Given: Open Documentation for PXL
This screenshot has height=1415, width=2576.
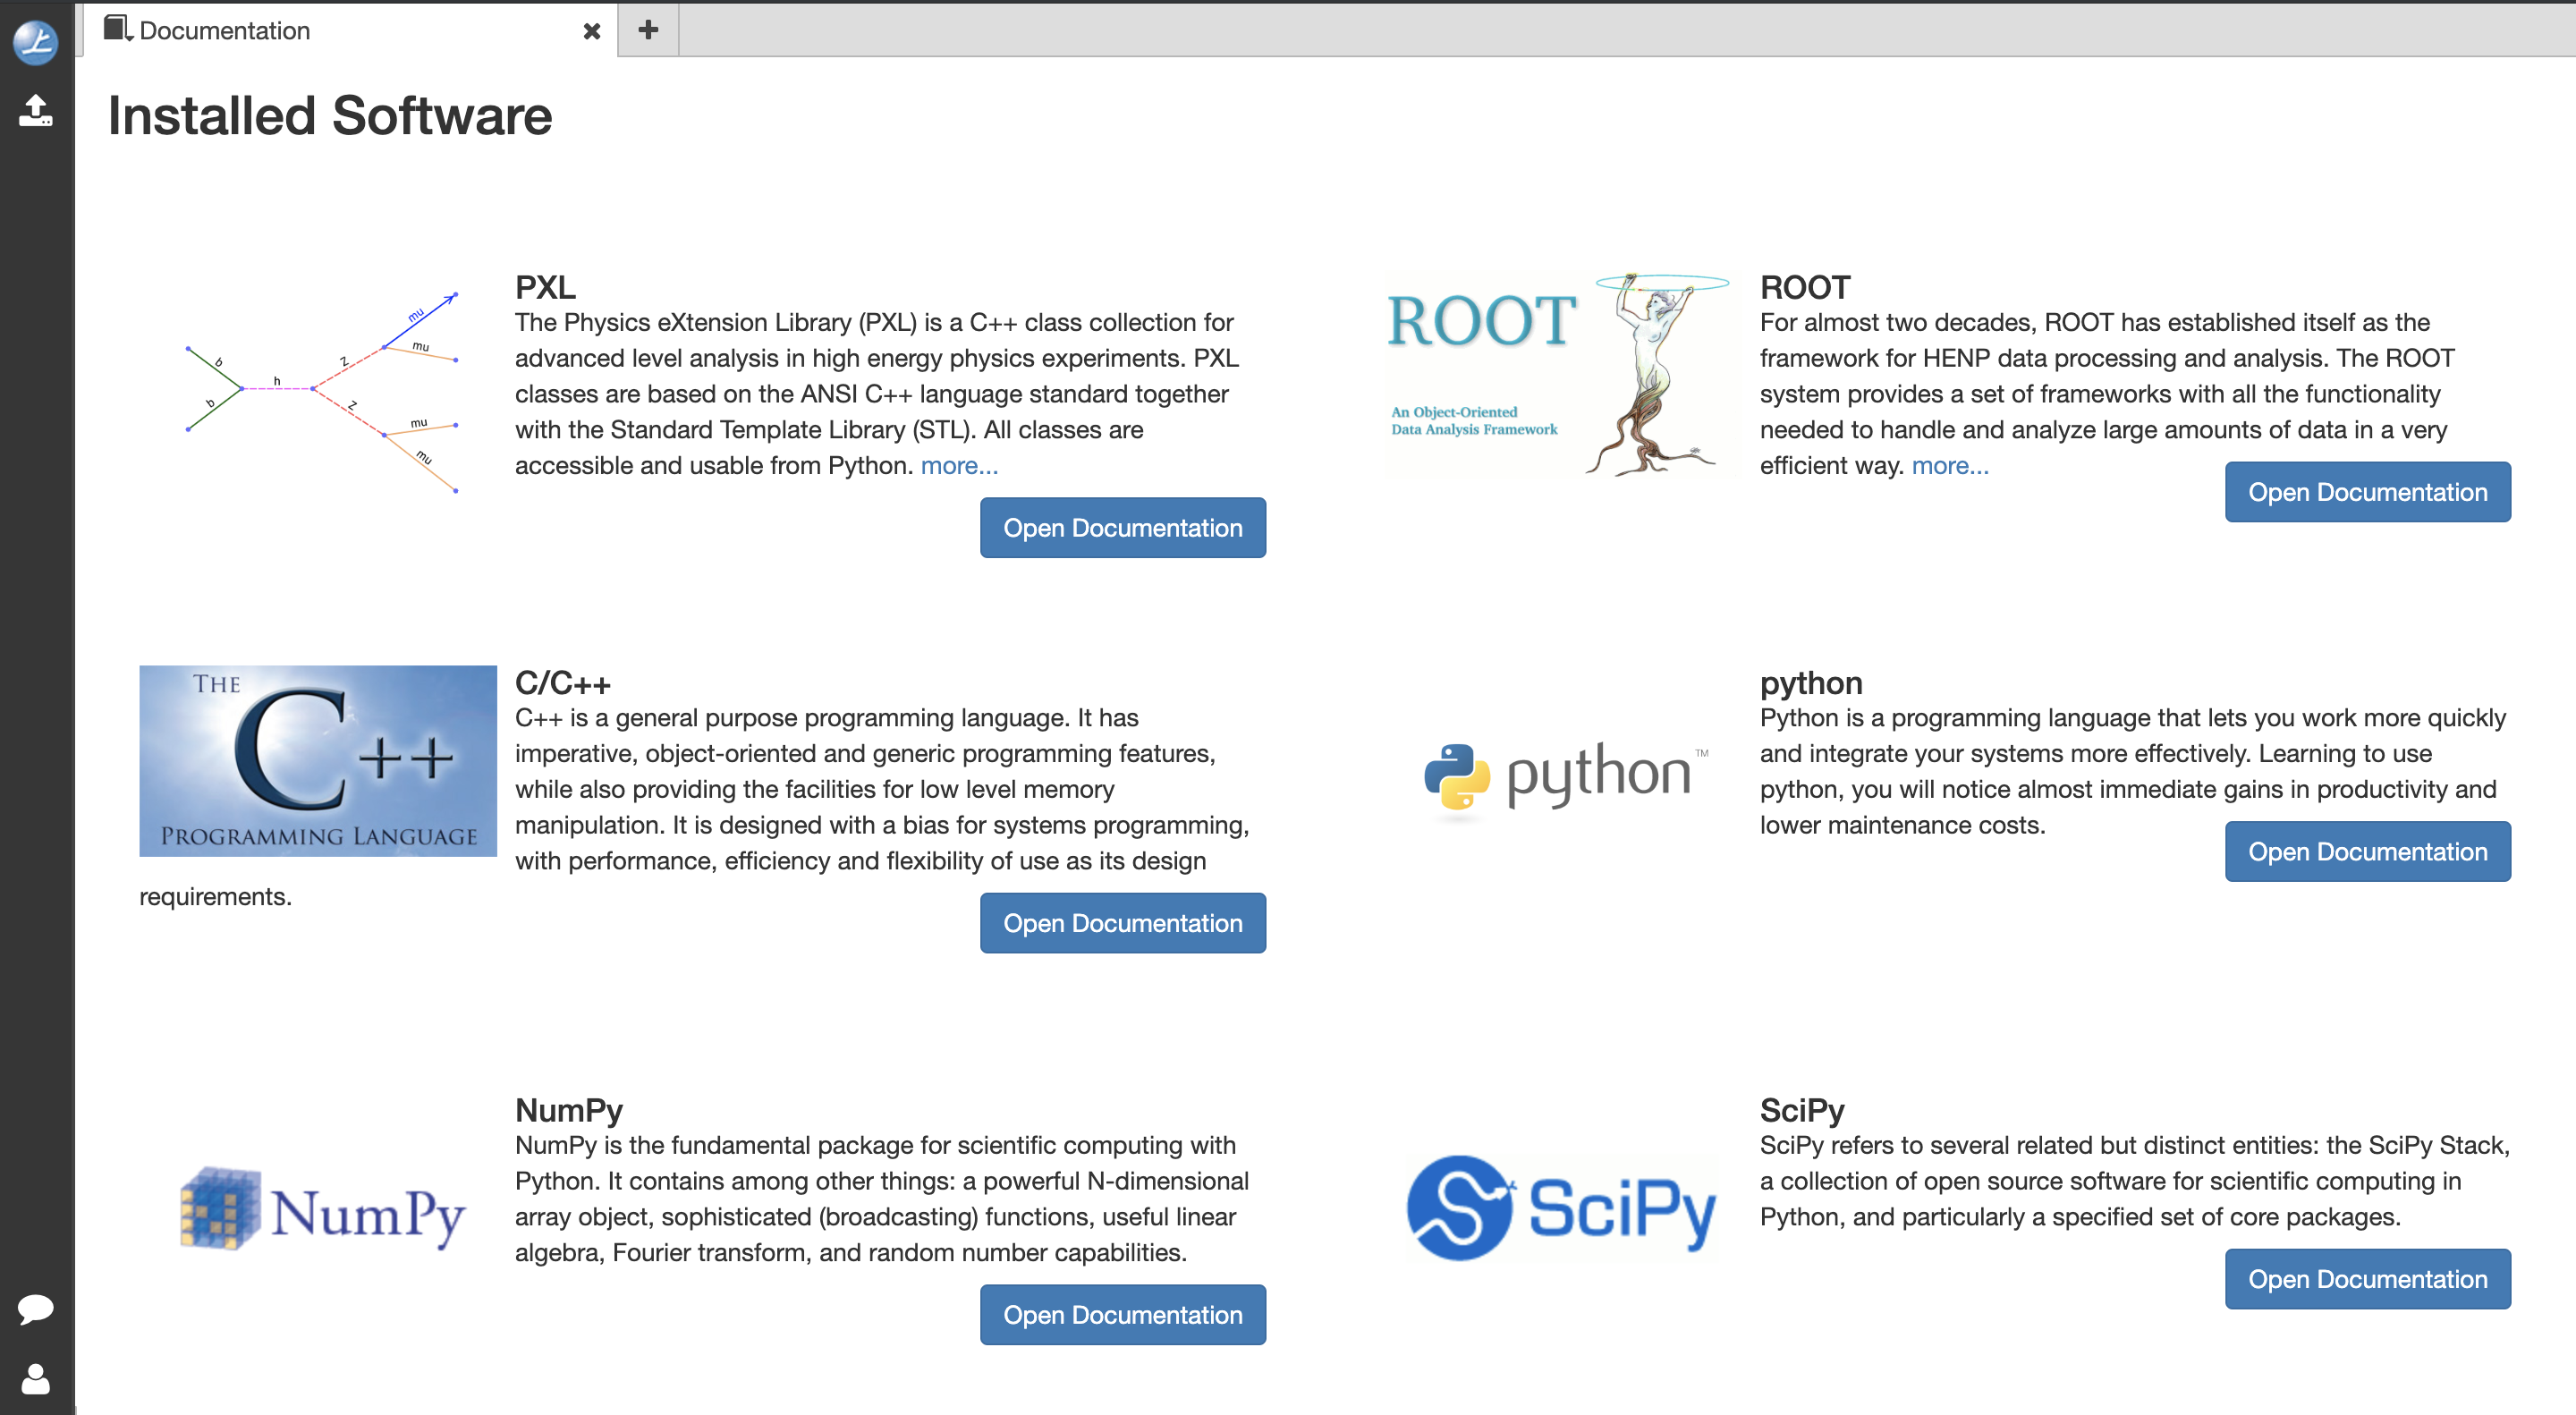Looking at the screenshot, I should point(1122,528).
